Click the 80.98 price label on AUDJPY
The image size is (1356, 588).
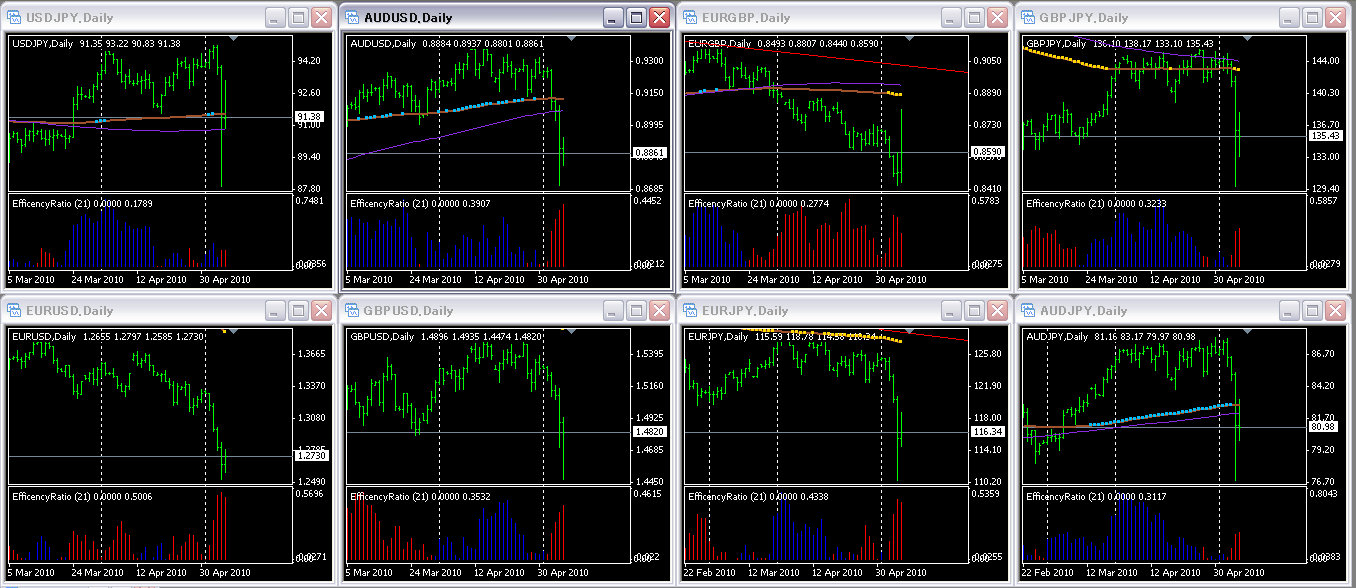click(1326, 427)
